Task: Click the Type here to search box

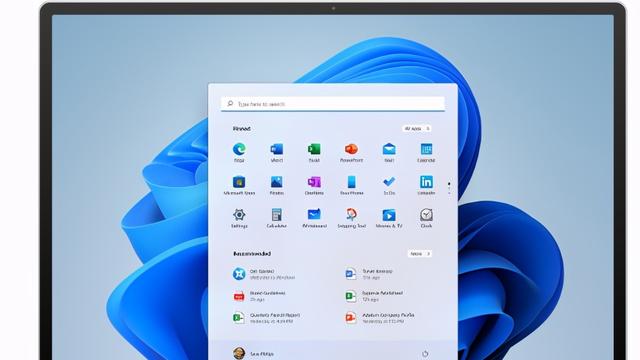Action: pos(333,104)
